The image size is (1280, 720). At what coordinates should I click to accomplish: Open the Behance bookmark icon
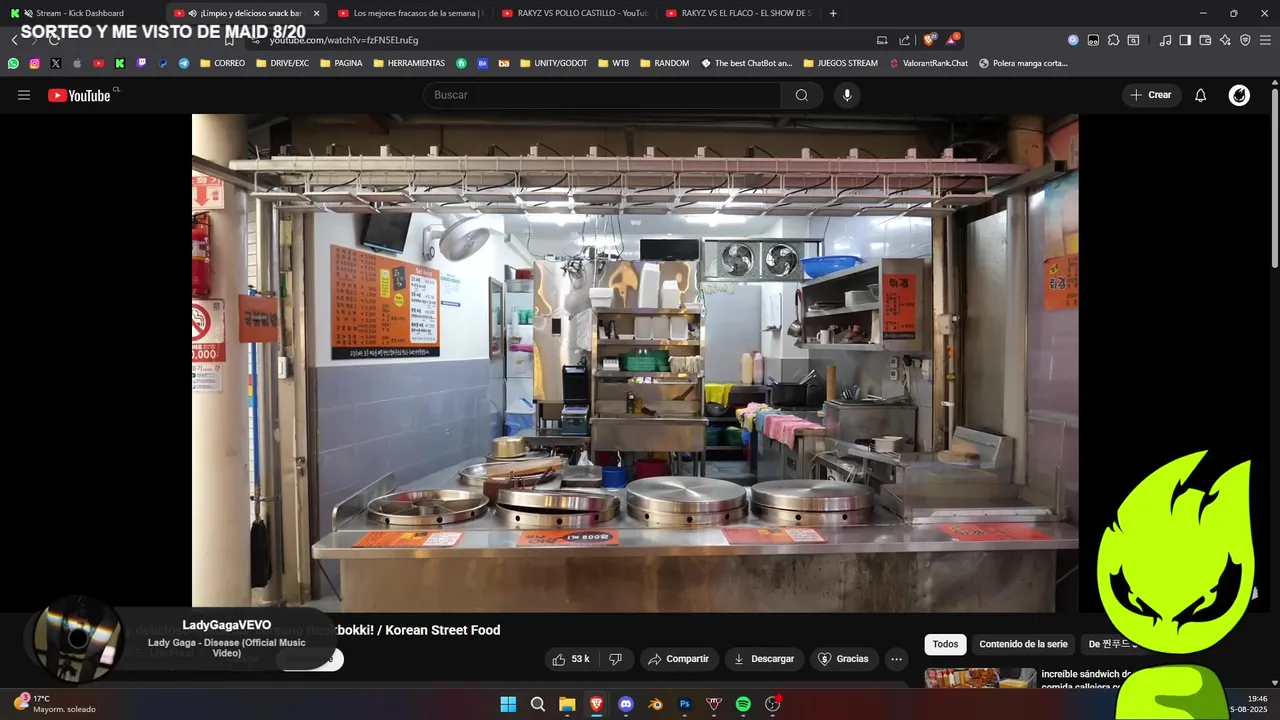[x=483, y=63]
